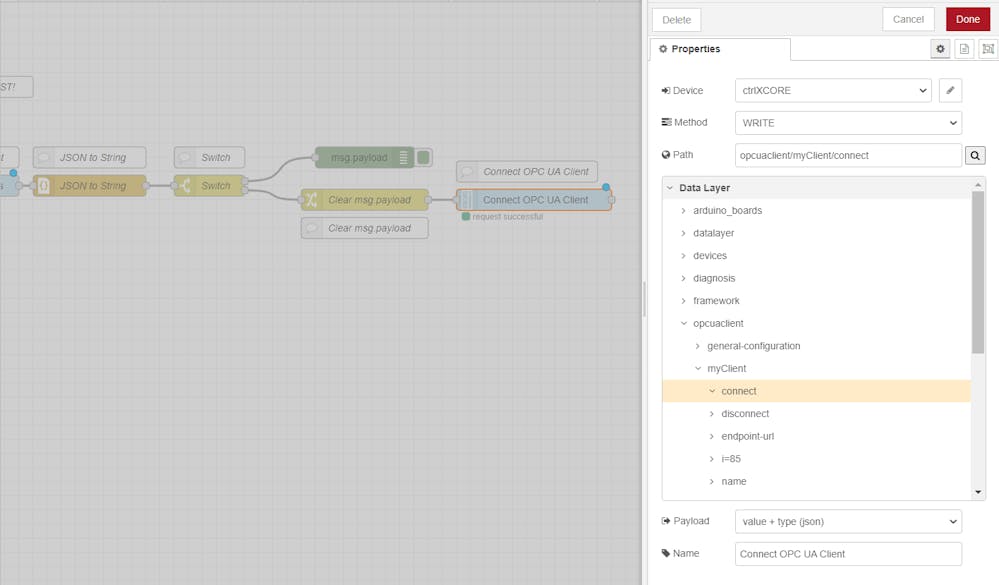The width and height of the screenshot is (999, 585).
Task: Click the red Done button
Action: [x=967, y=19]
